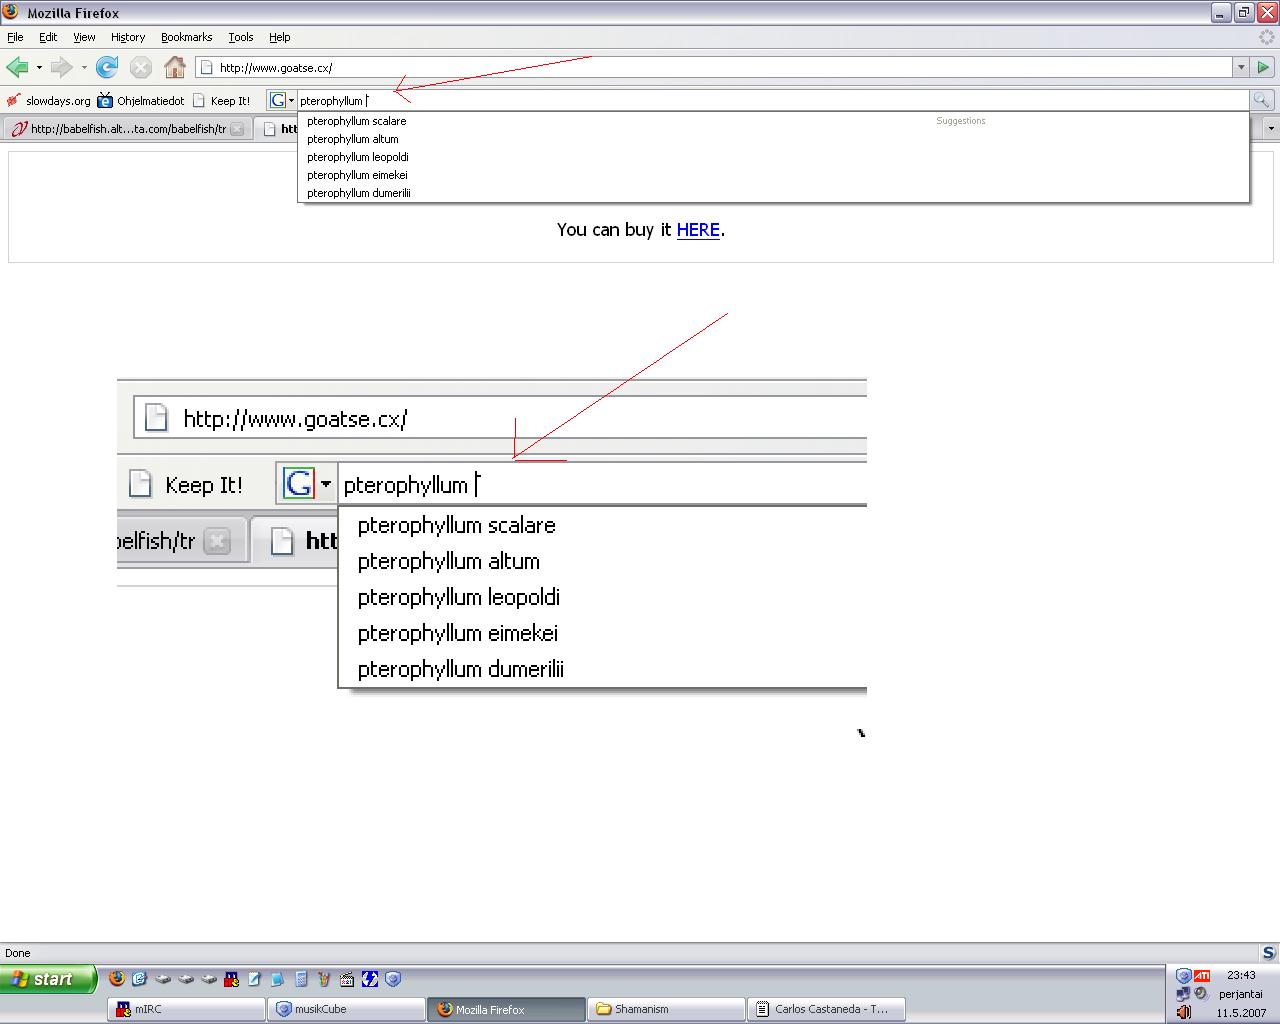Click the ATI tray icon
The height and width of the screenshot is (1024, 1280).
[1202, 975]
